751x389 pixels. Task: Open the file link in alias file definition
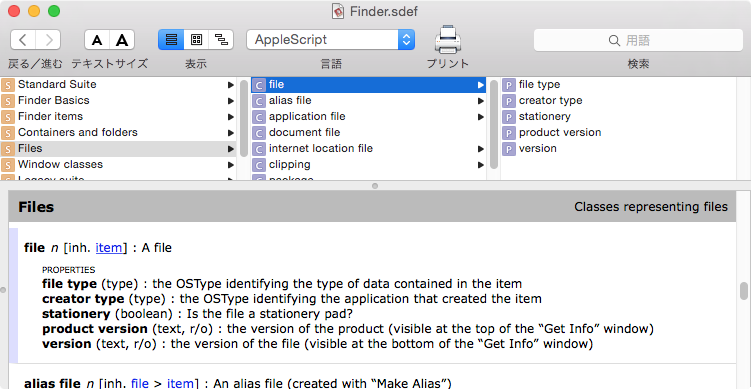pos(140,383)
